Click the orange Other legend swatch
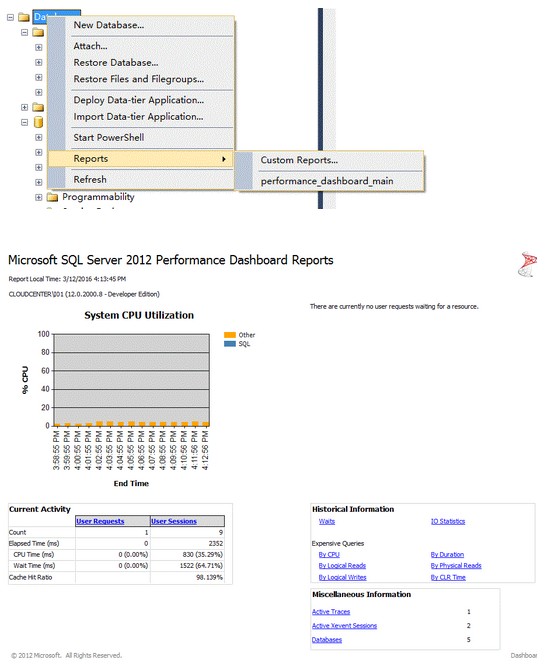Screen dimensions: 545x665 [x=230, y=335]
